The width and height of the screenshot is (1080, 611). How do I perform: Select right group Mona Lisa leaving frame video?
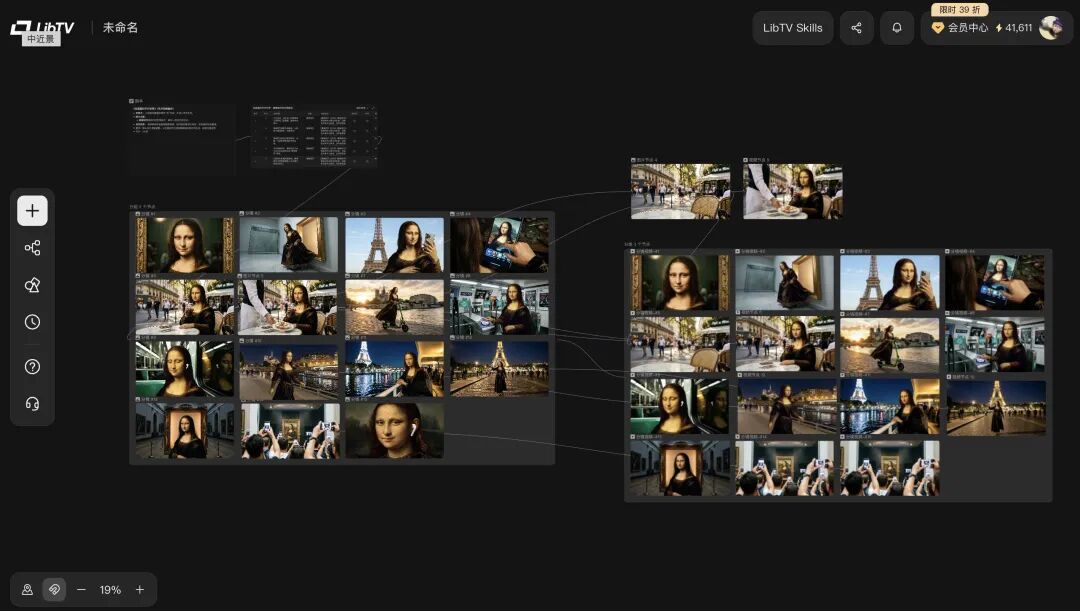(785, 282)
